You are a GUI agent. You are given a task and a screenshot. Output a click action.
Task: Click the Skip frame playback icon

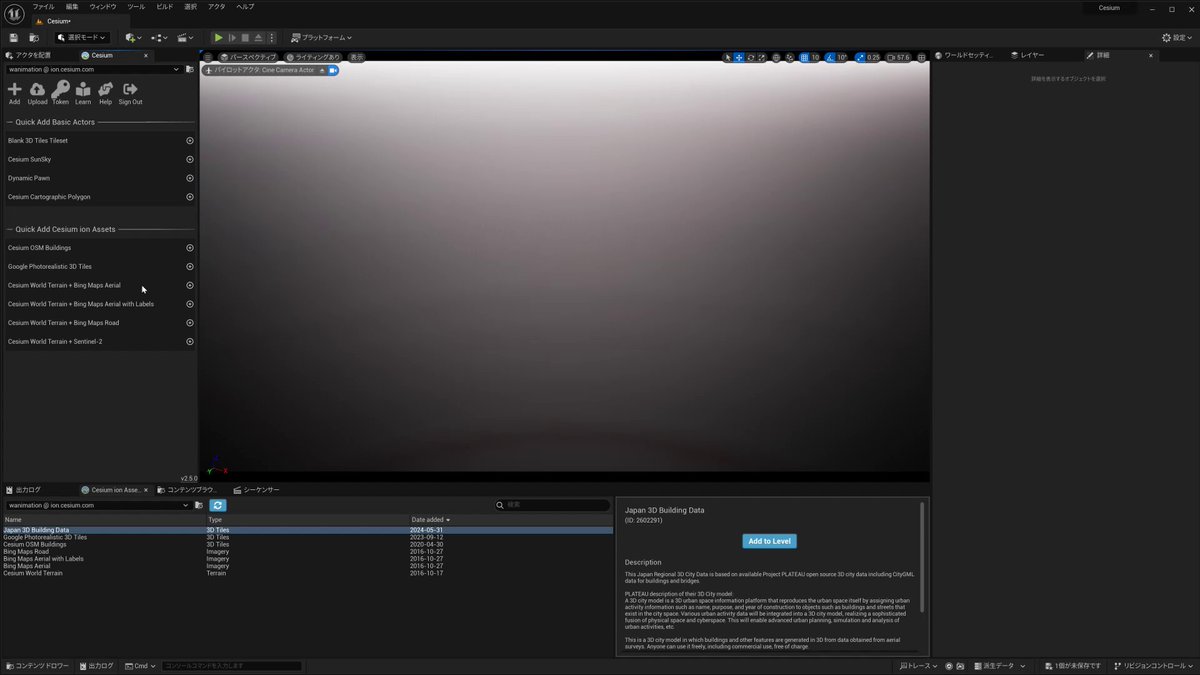[x=232, y=37]
